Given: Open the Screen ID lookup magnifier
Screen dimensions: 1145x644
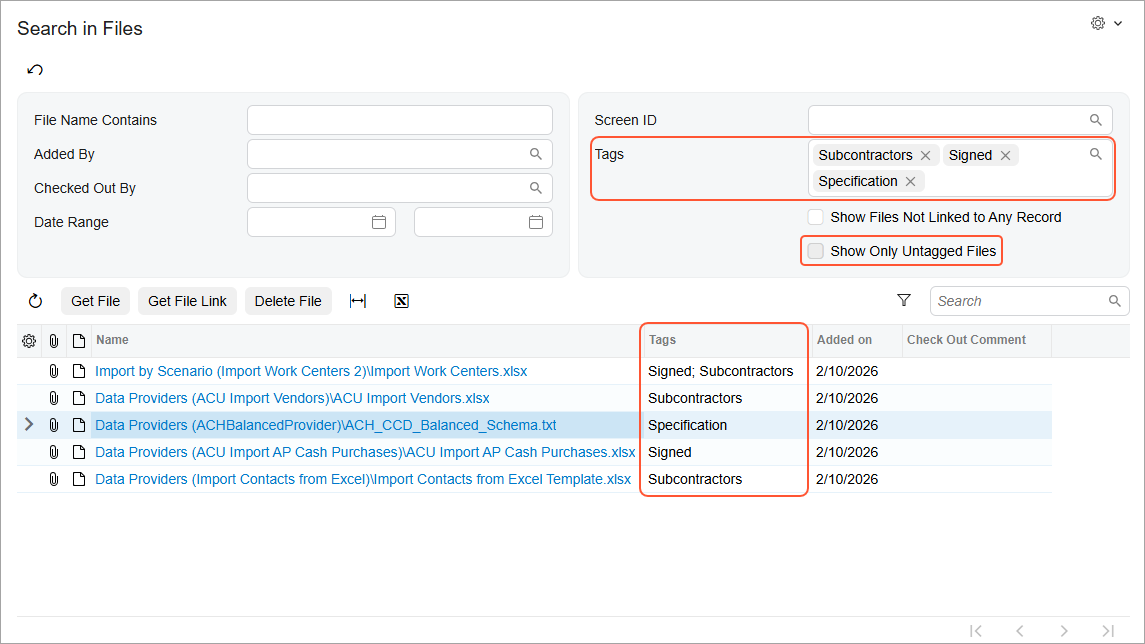Looking at the screenshot, I should [x=1095, y=120].
